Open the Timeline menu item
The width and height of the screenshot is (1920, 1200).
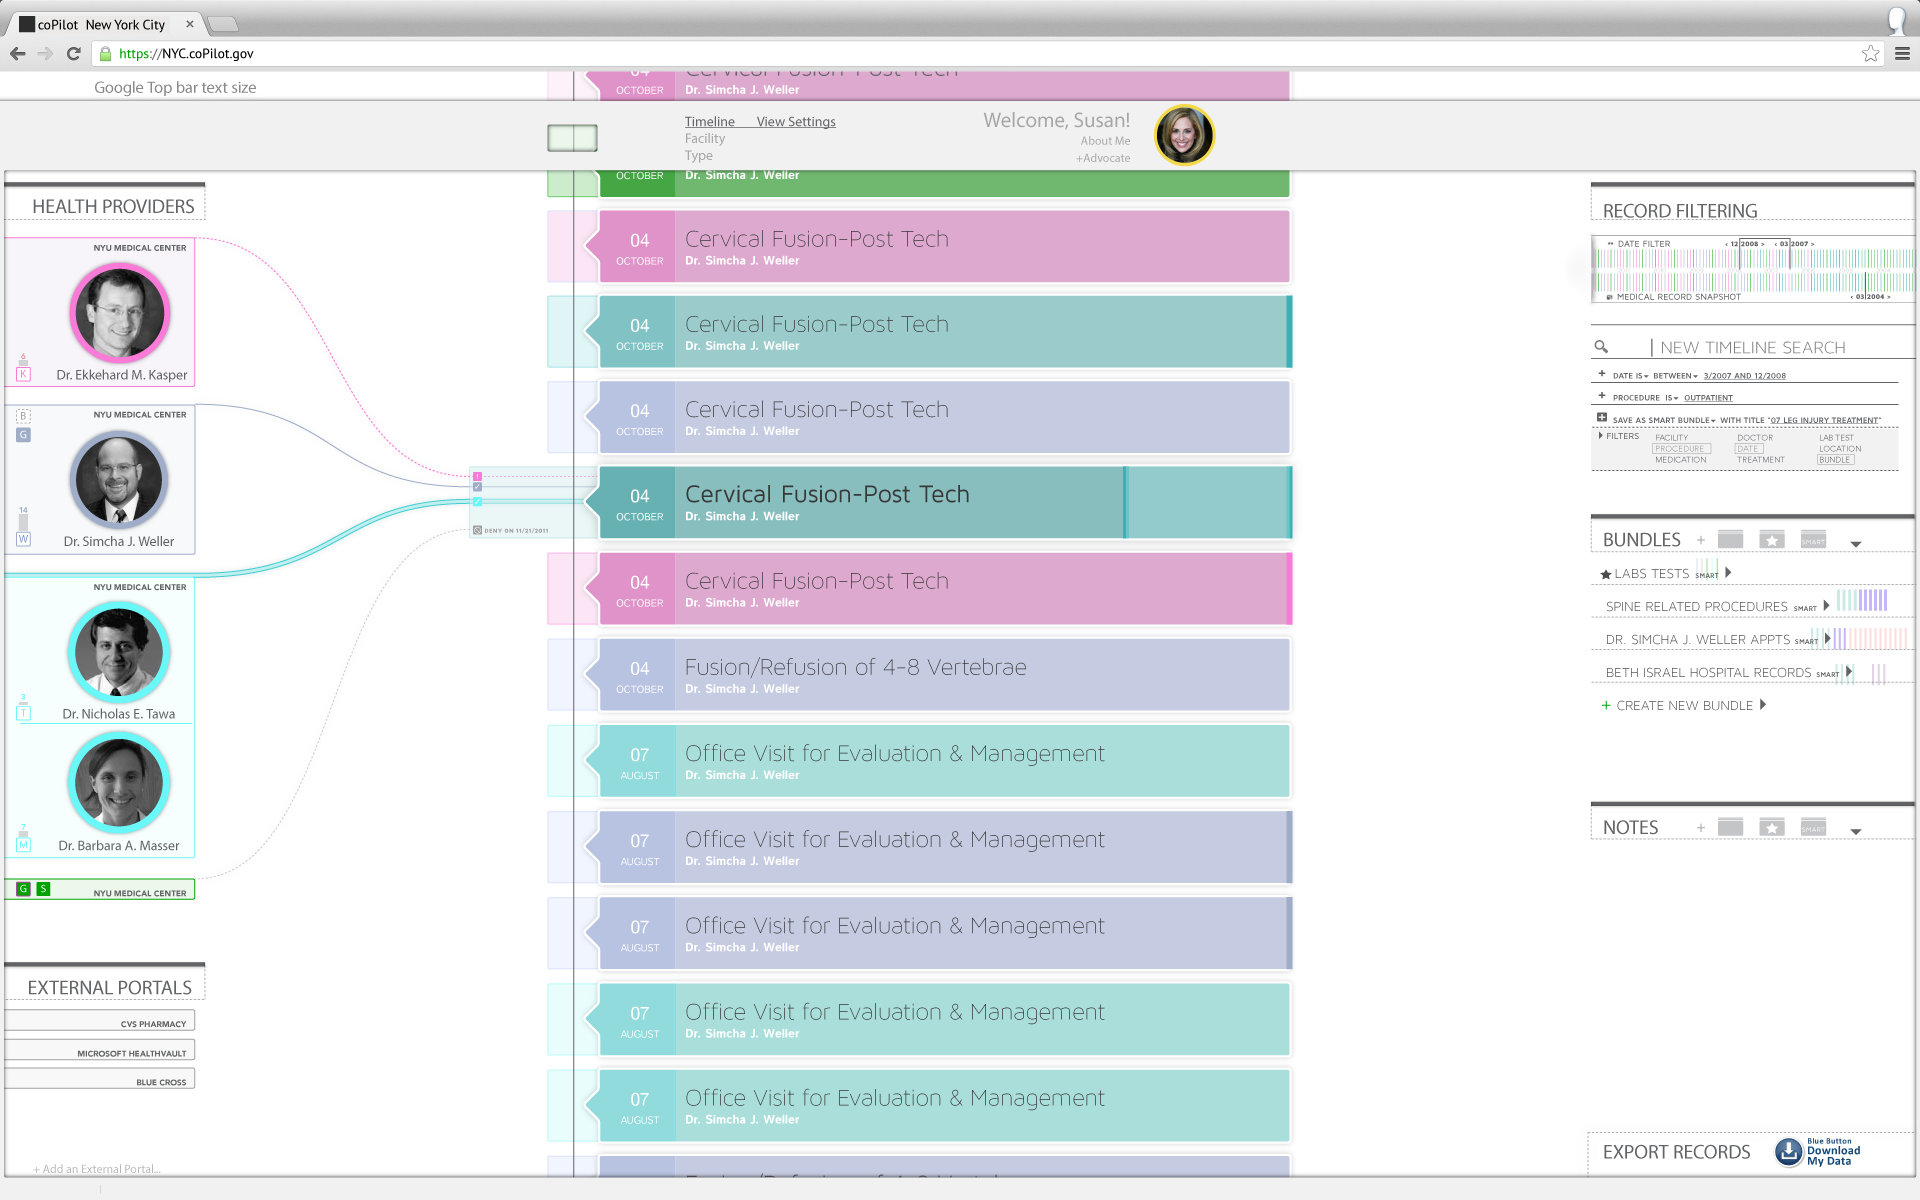pyautogui.click(x=709, y=122)
